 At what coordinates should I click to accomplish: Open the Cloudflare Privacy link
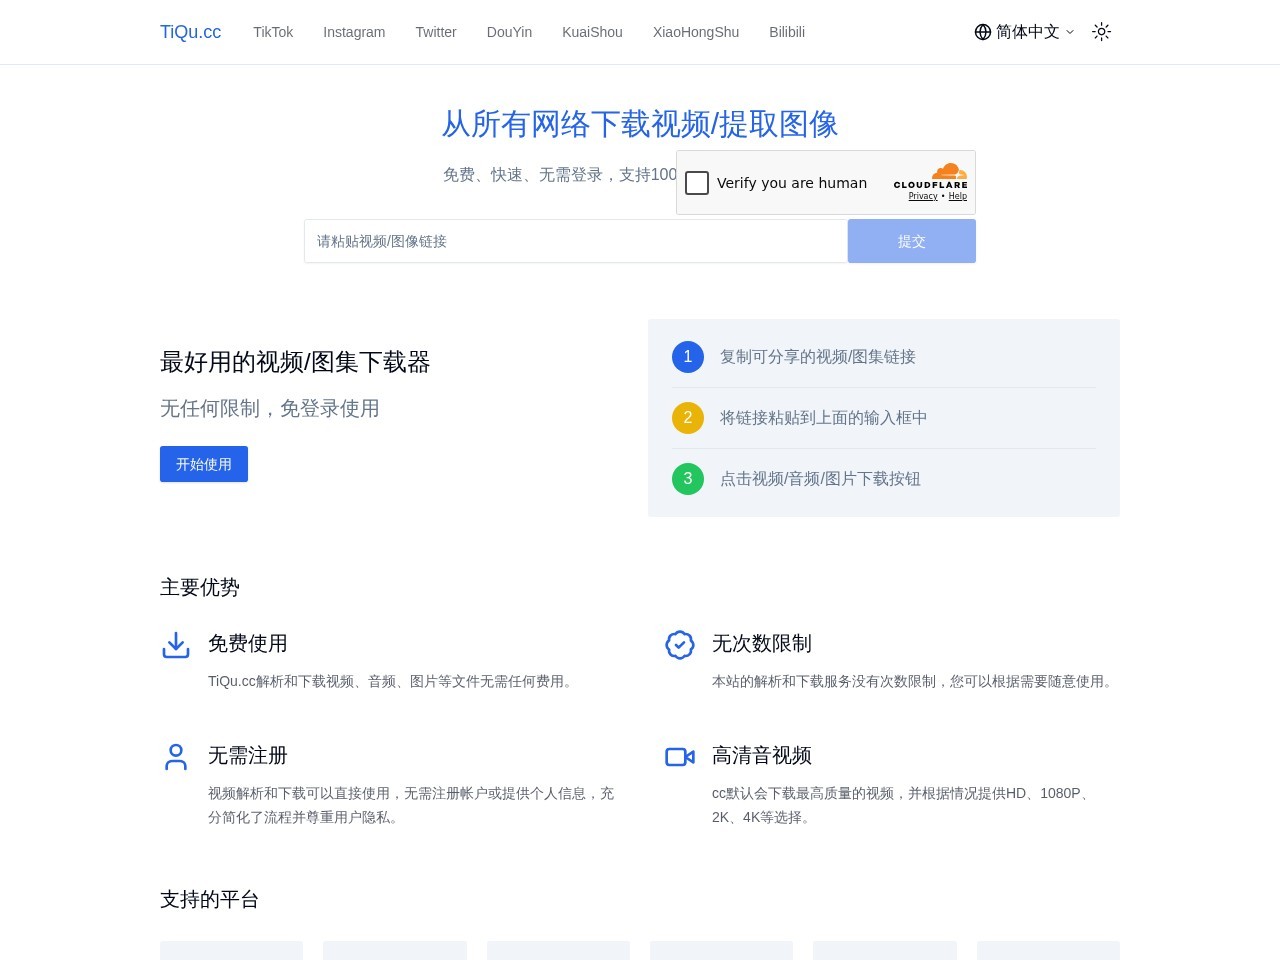(x=922, y=196)
